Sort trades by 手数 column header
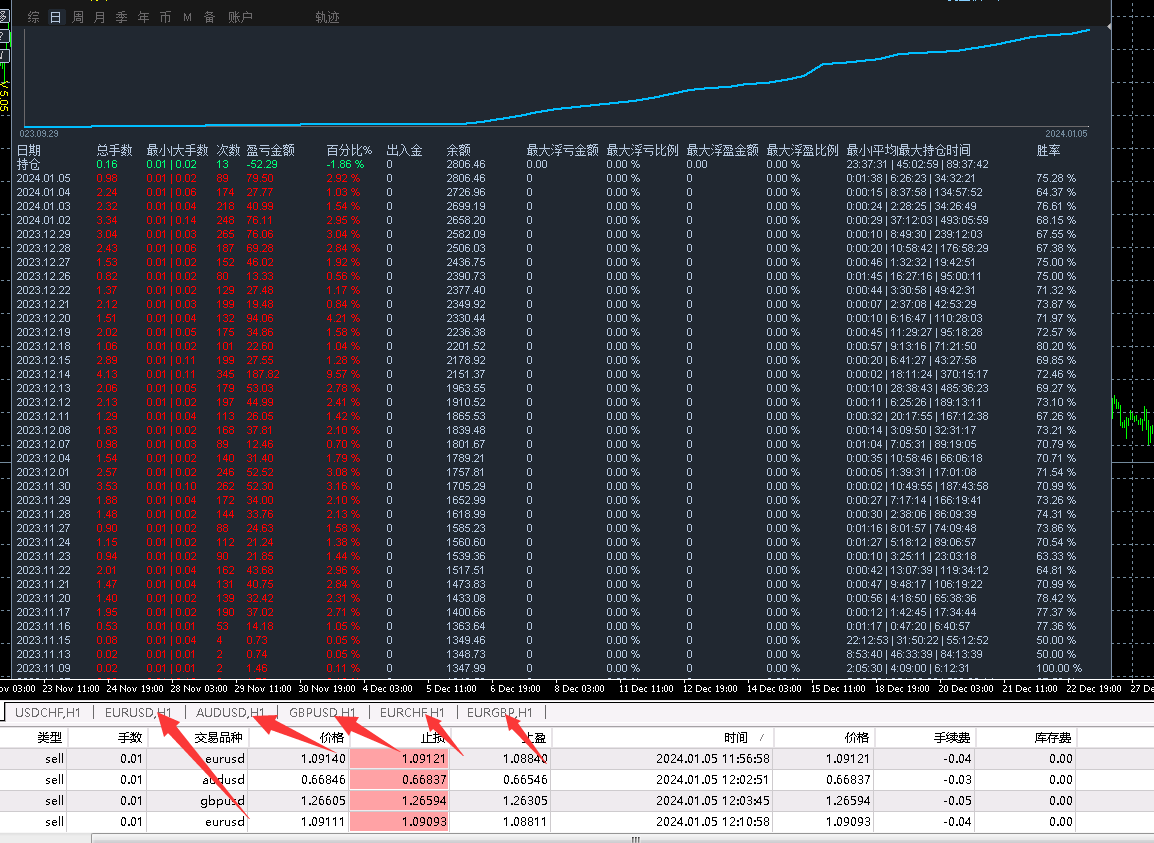 130,737
